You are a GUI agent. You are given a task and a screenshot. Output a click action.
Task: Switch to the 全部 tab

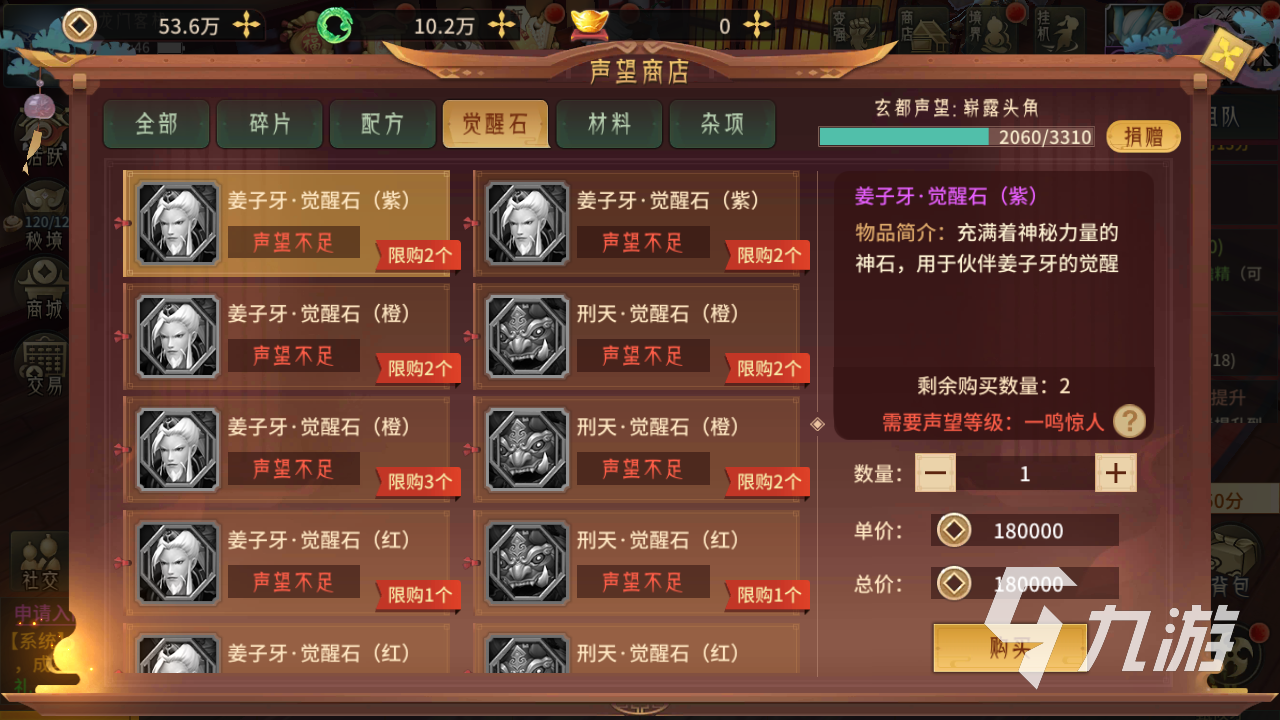(x=157, y=124)
